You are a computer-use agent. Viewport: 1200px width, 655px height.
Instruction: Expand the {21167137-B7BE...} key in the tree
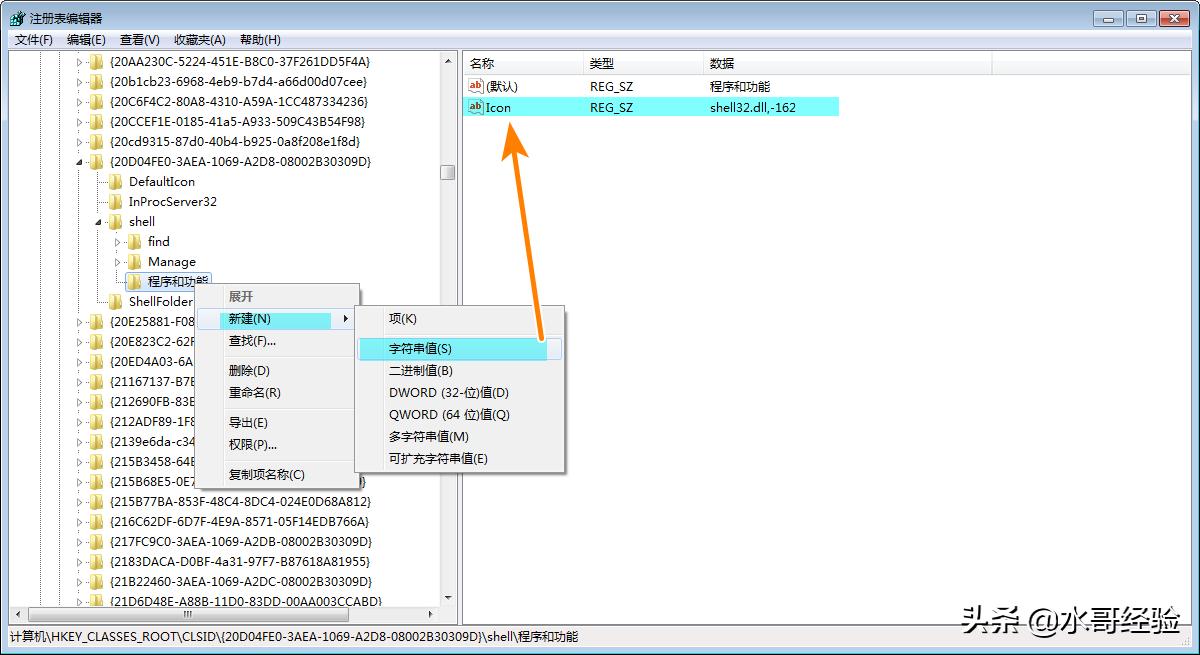[x=79, y=381]
